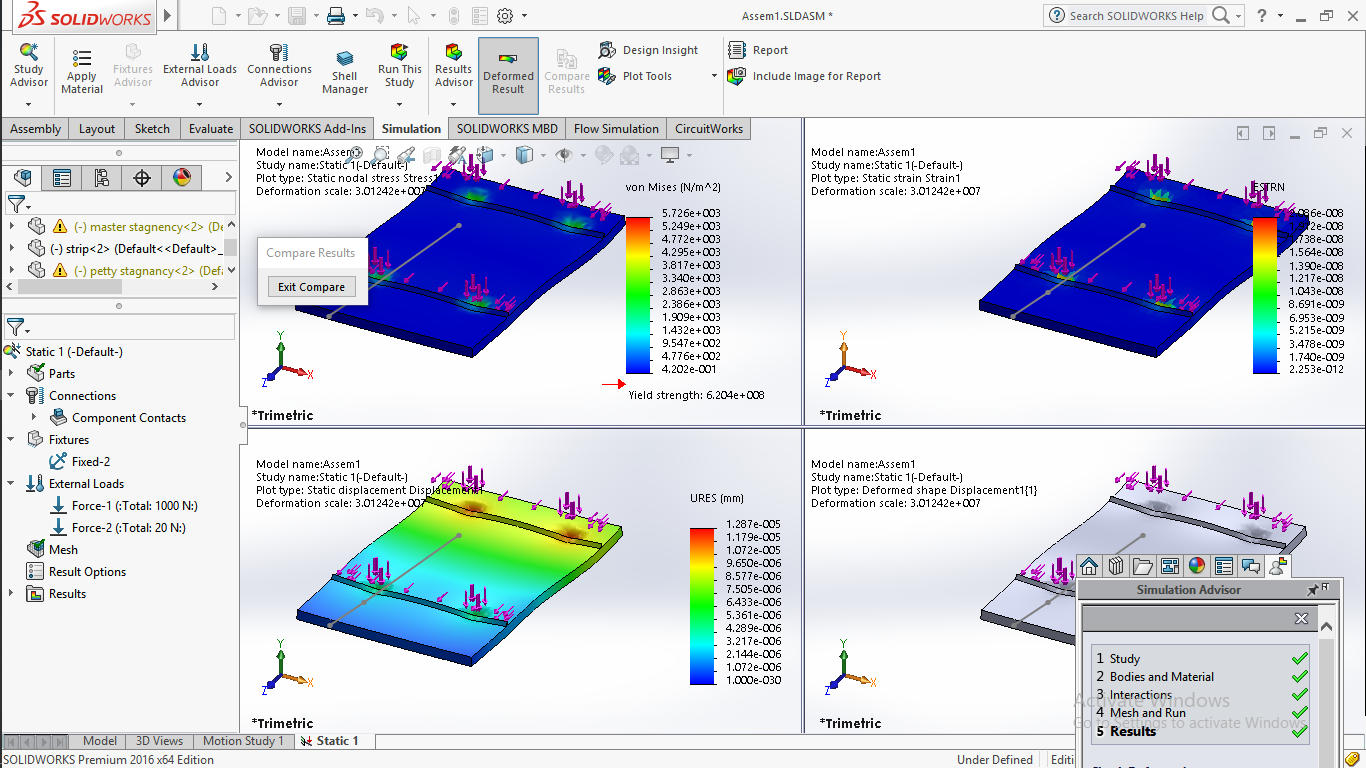1366x768 pixels.
Task: Open the DisplayManager tab
Action: (x=182, y=178)
